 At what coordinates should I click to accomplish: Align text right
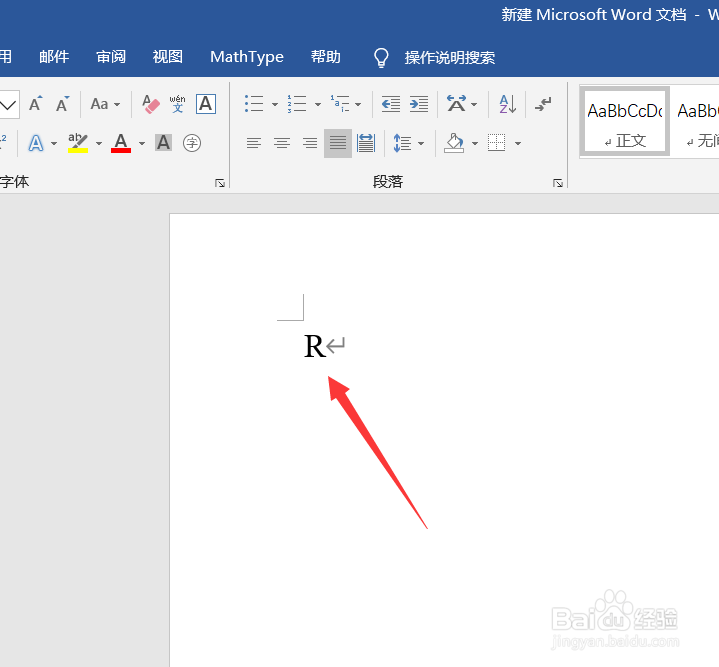[x=310, y=143]
